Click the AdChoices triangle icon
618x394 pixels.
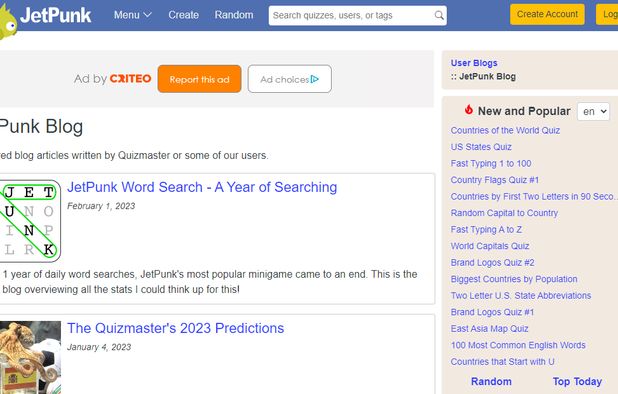(315, 79)
